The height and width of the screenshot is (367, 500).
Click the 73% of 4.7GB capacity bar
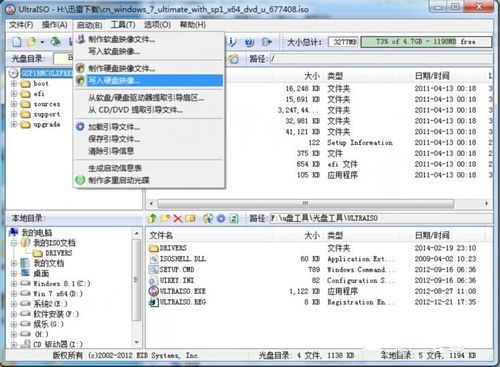pos(426,42)
